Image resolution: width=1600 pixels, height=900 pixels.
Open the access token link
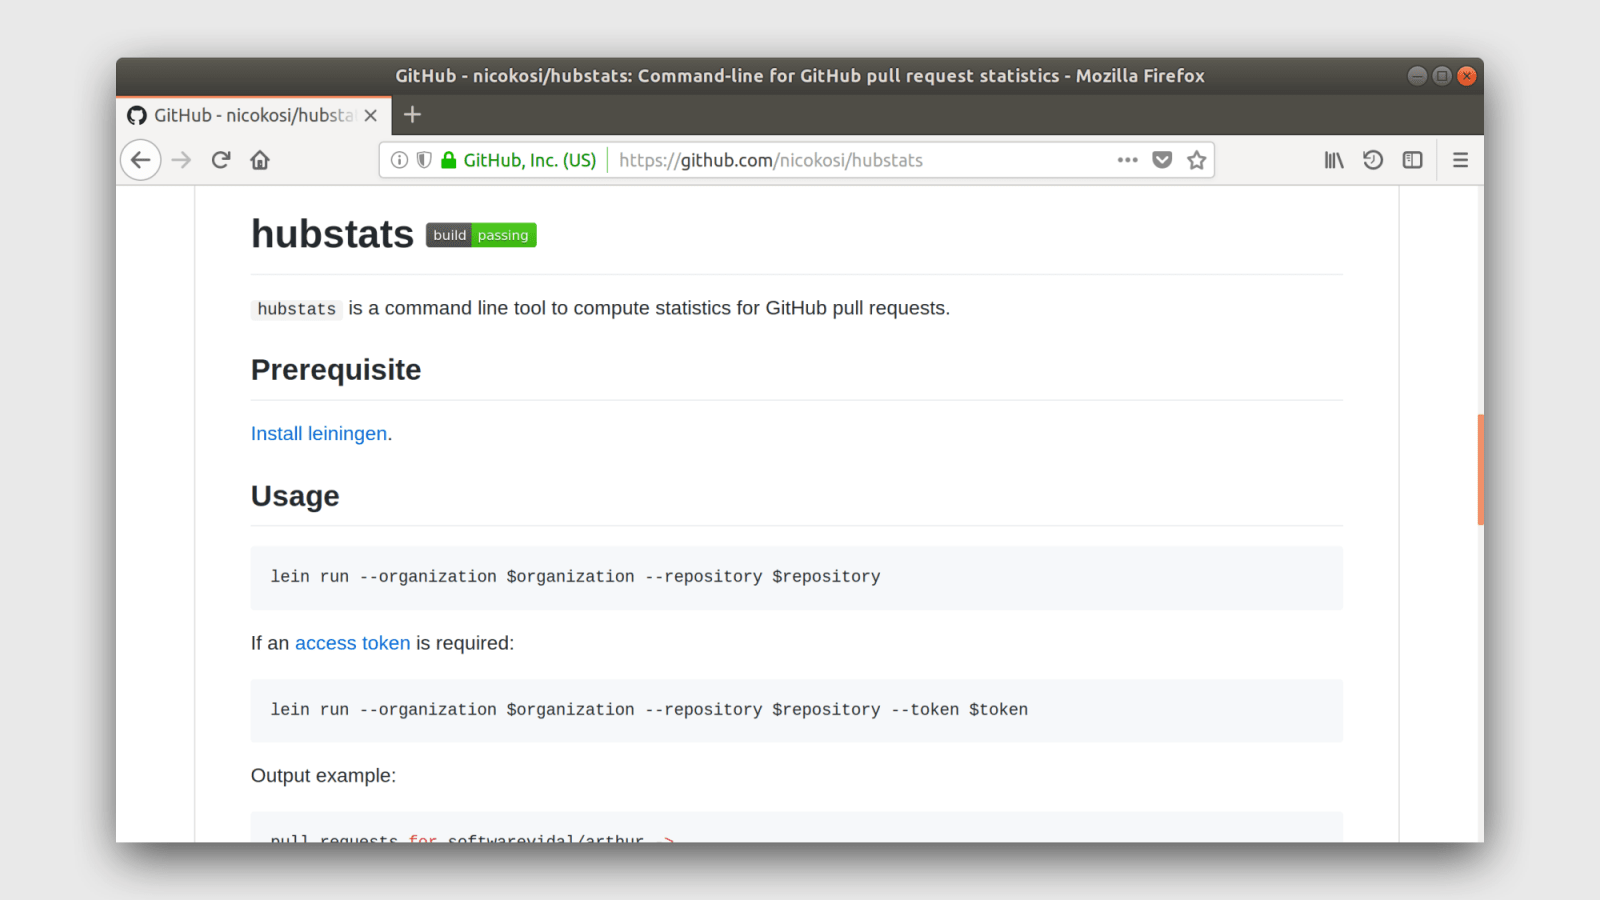coord(352,643)
